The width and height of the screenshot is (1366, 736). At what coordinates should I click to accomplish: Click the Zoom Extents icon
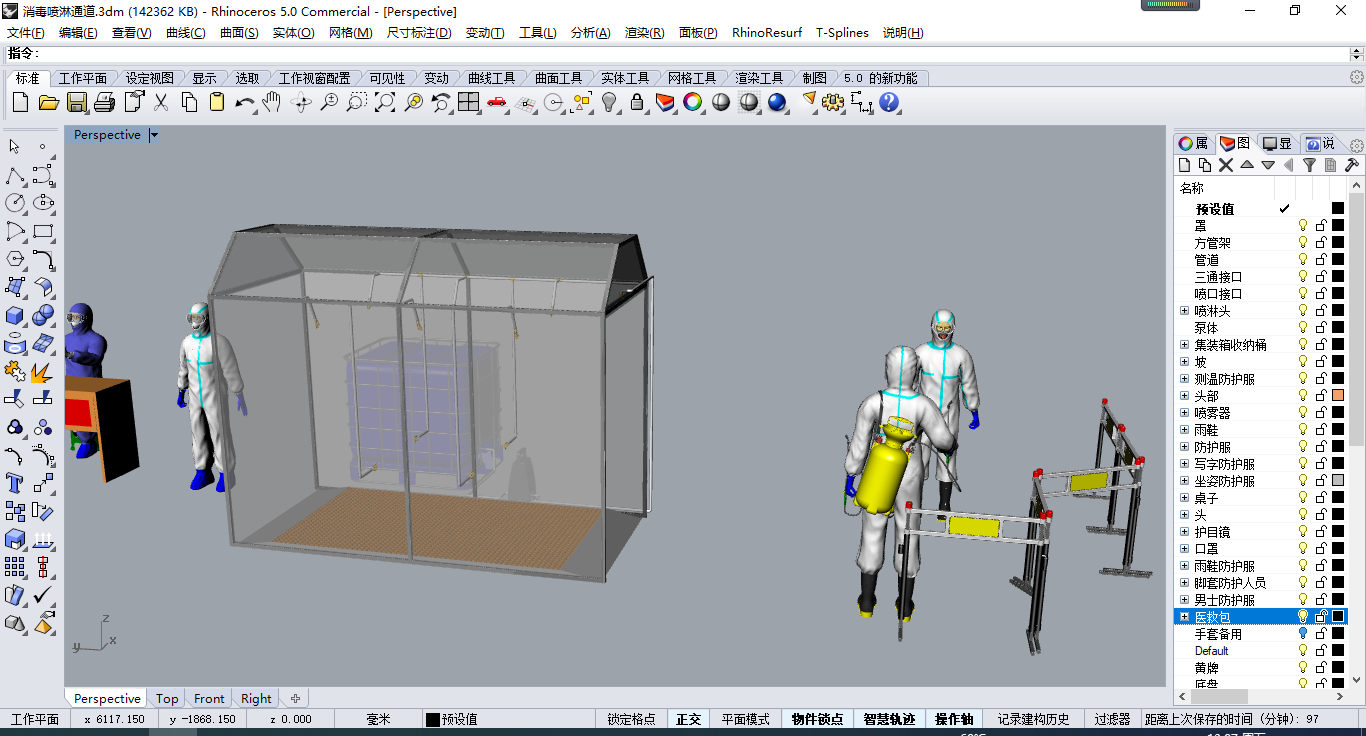(x=385, y=102)
